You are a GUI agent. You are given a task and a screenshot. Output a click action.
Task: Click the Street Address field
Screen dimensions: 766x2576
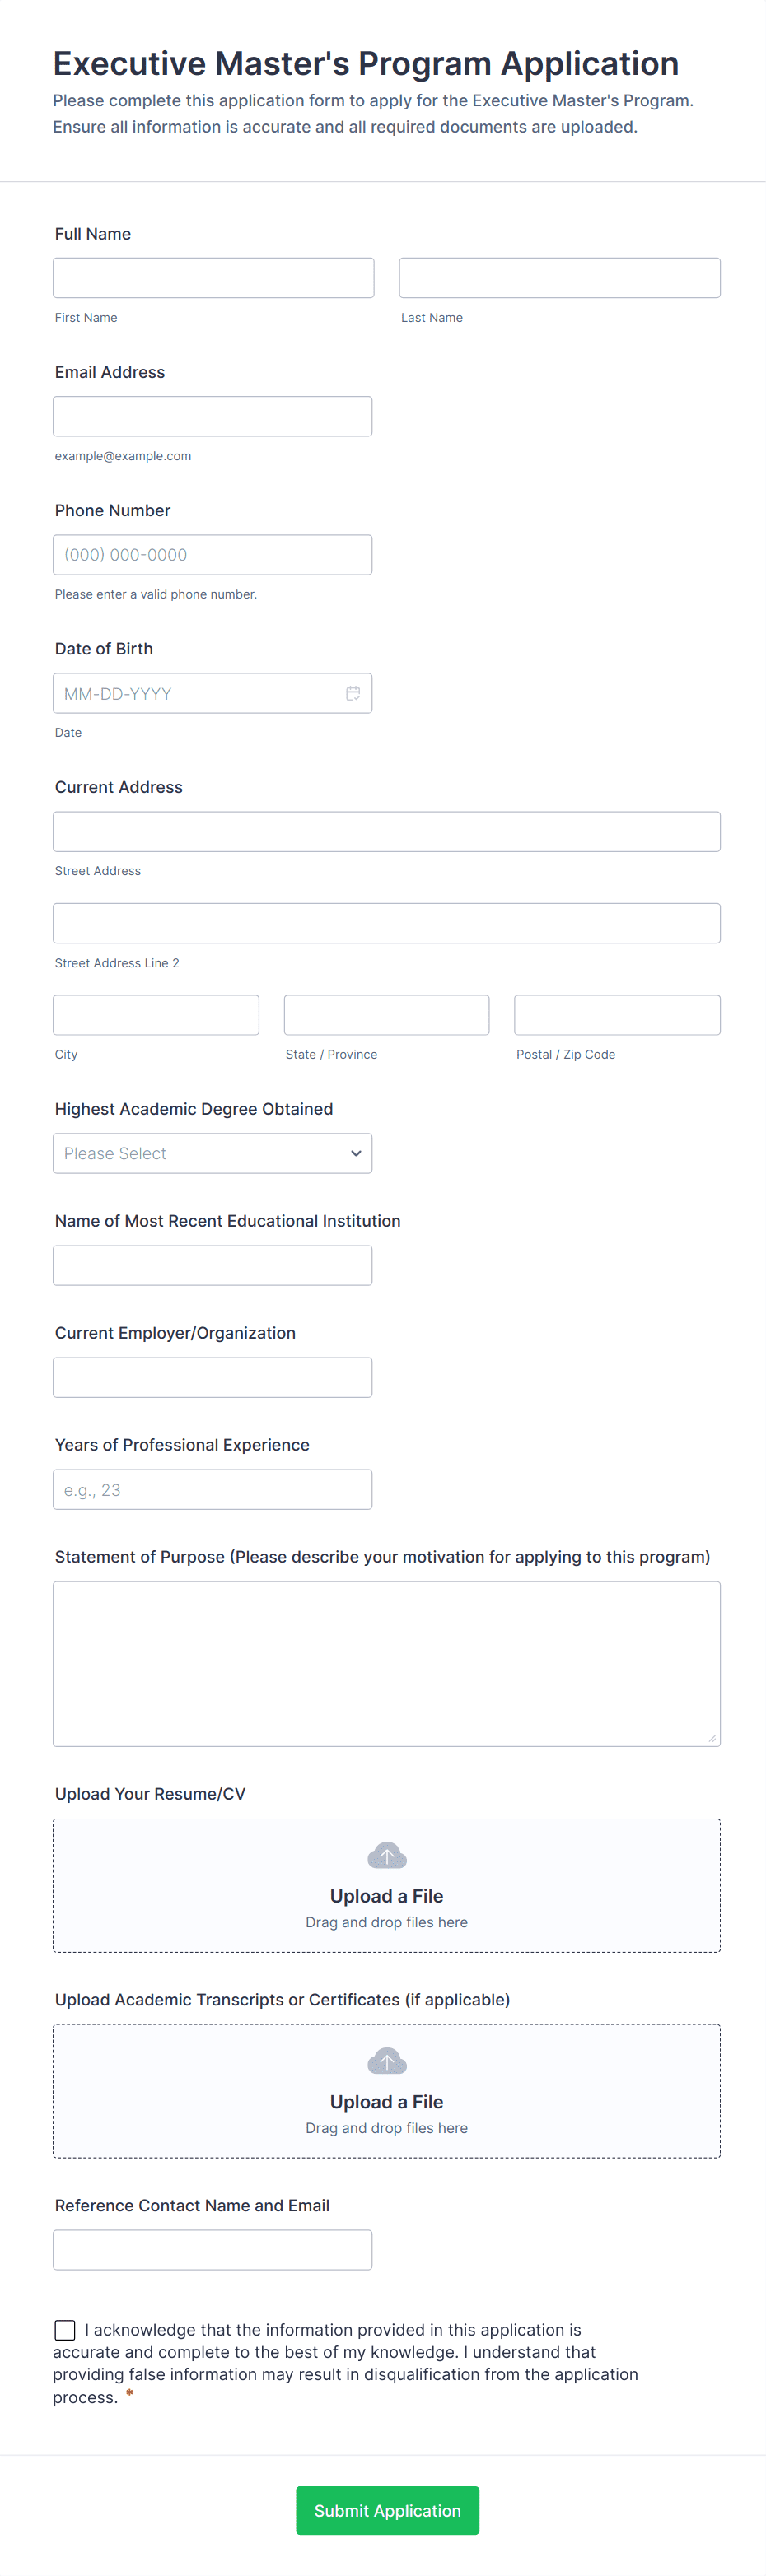(386, 831)
